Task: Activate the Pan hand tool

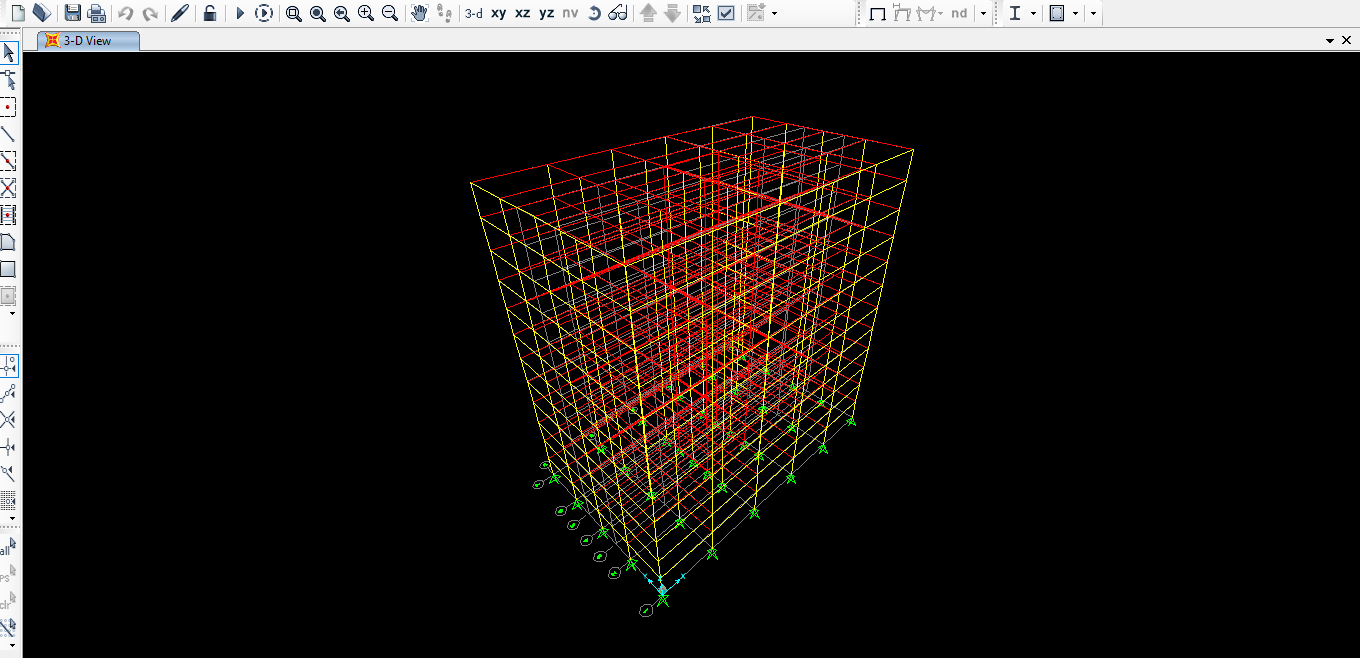Action: coord(420,13)
